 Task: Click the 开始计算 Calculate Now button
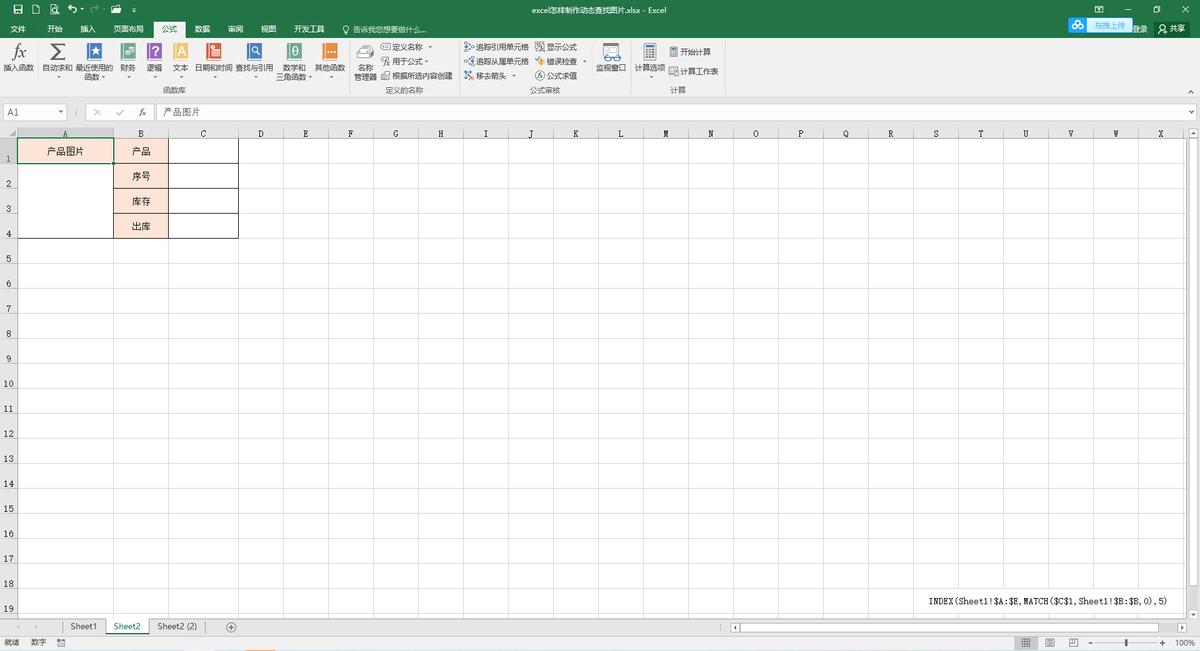click(690, 52)
